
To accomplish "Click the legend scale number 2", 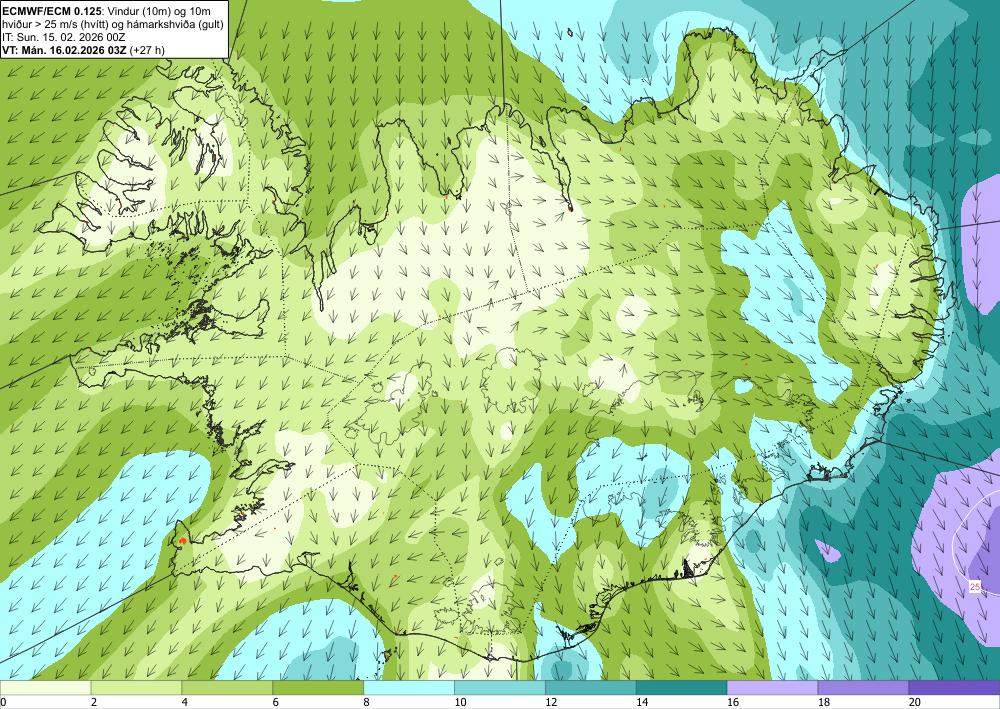I will pyautogui.click(x=94, y=703).
